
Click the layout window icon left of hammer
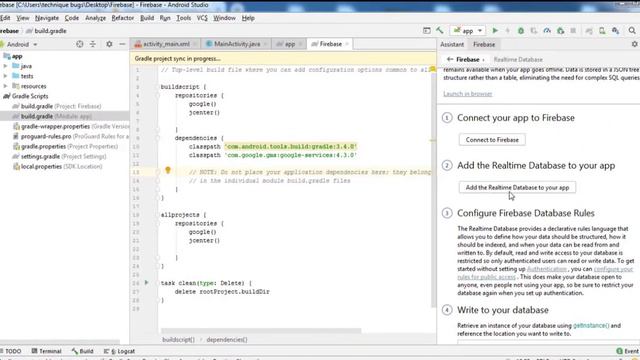click(x=427, y=31)
